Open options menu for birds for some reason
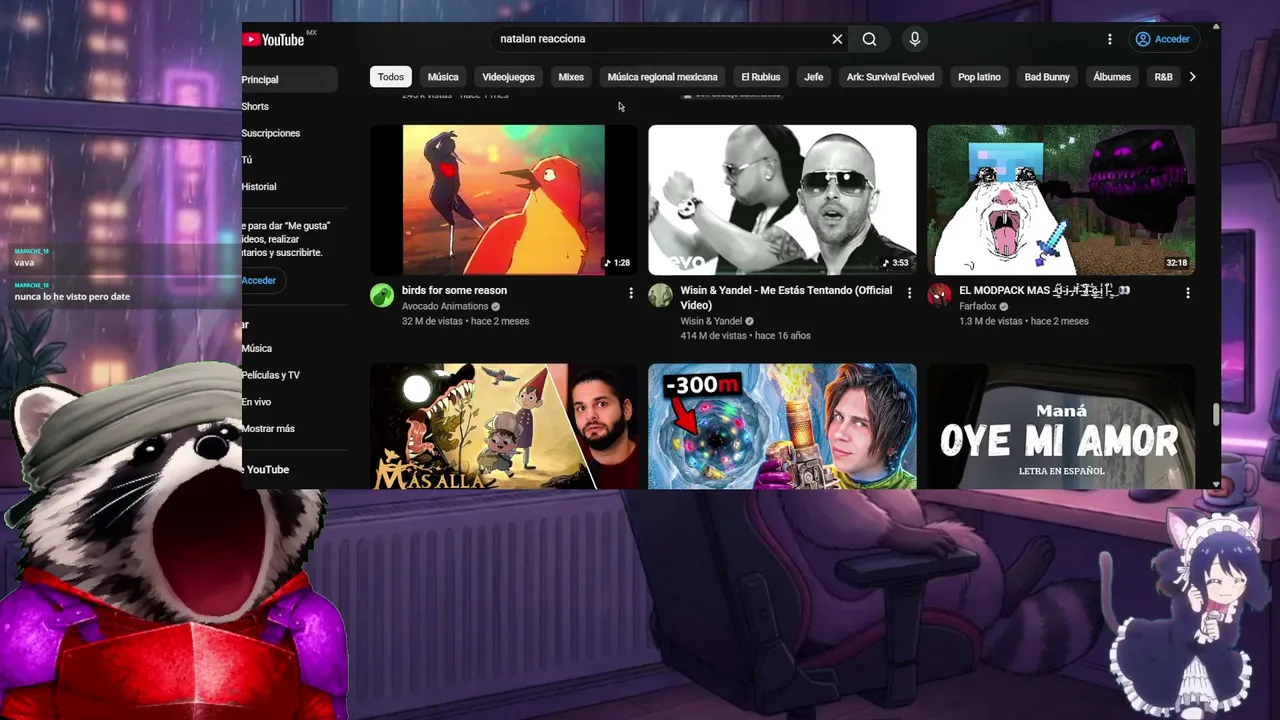The height and width of the screenshot is (720, 1280). click(x=630, y=293)
